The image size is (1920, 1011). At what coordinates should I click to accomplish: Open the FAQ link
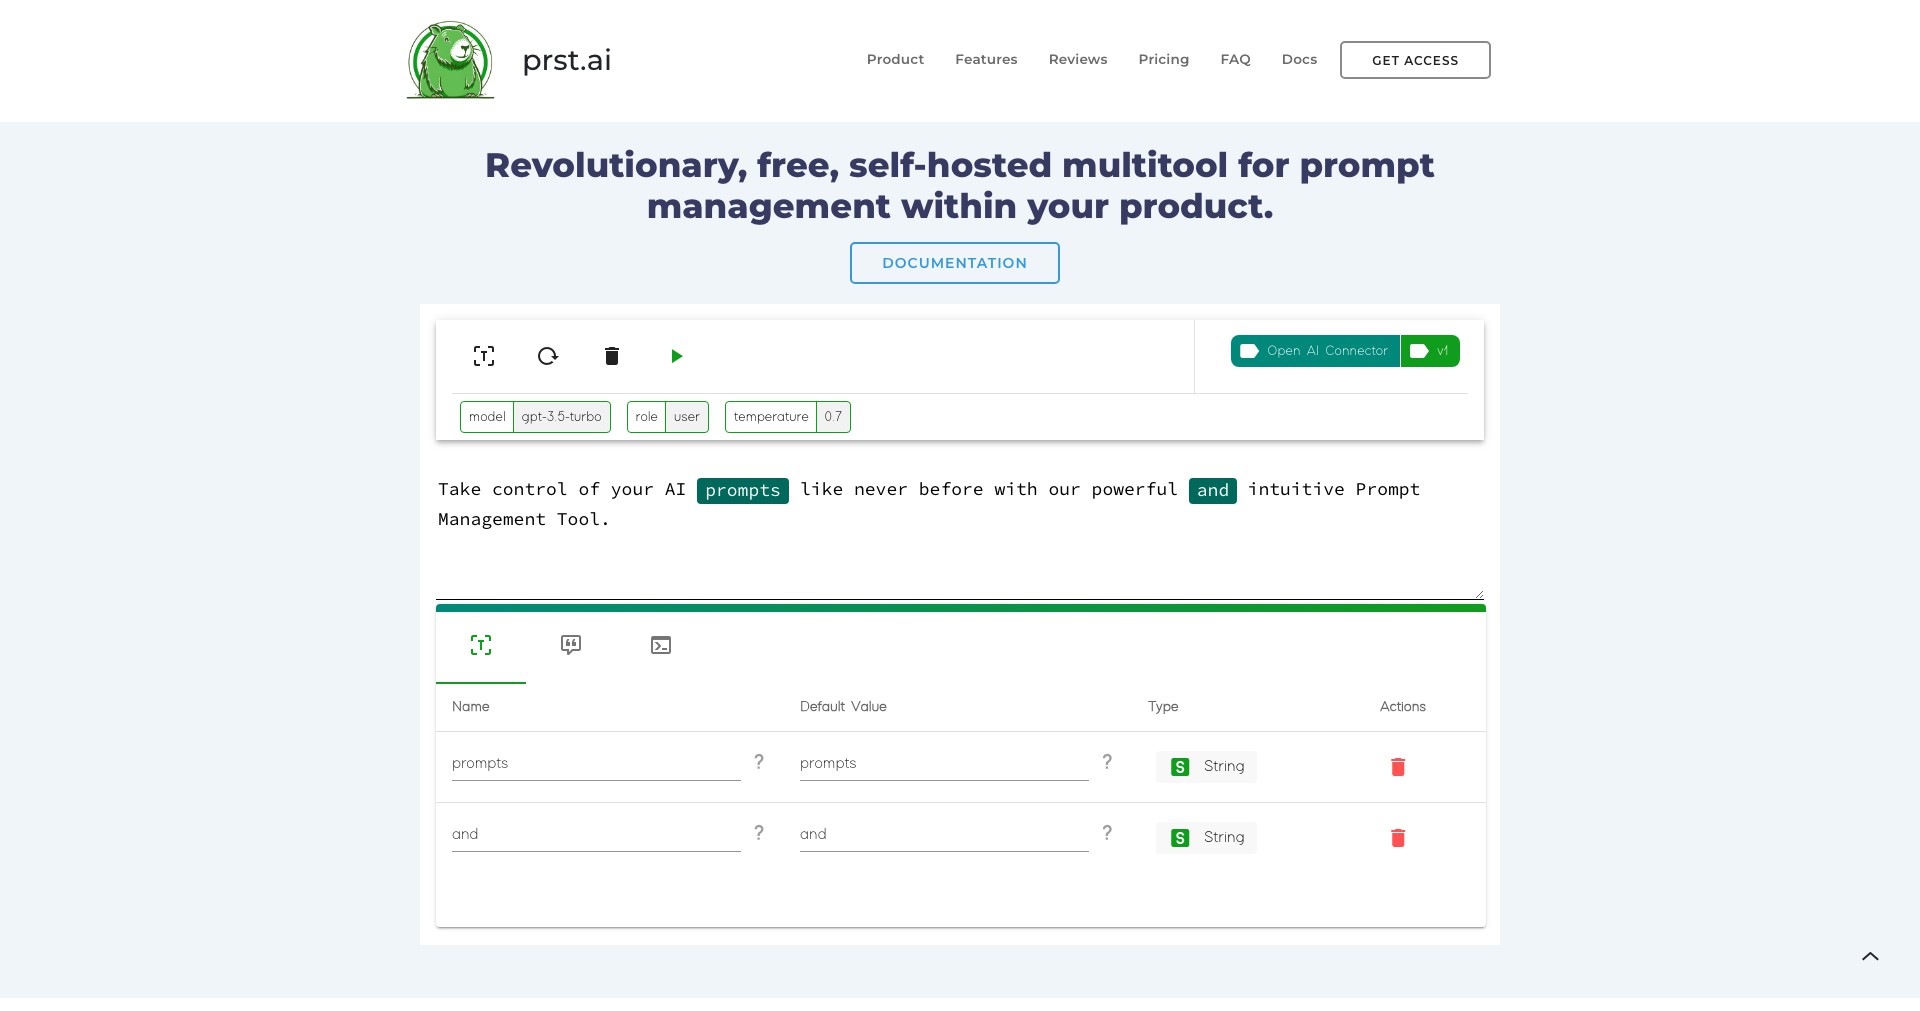click(x=1235, y=60)
